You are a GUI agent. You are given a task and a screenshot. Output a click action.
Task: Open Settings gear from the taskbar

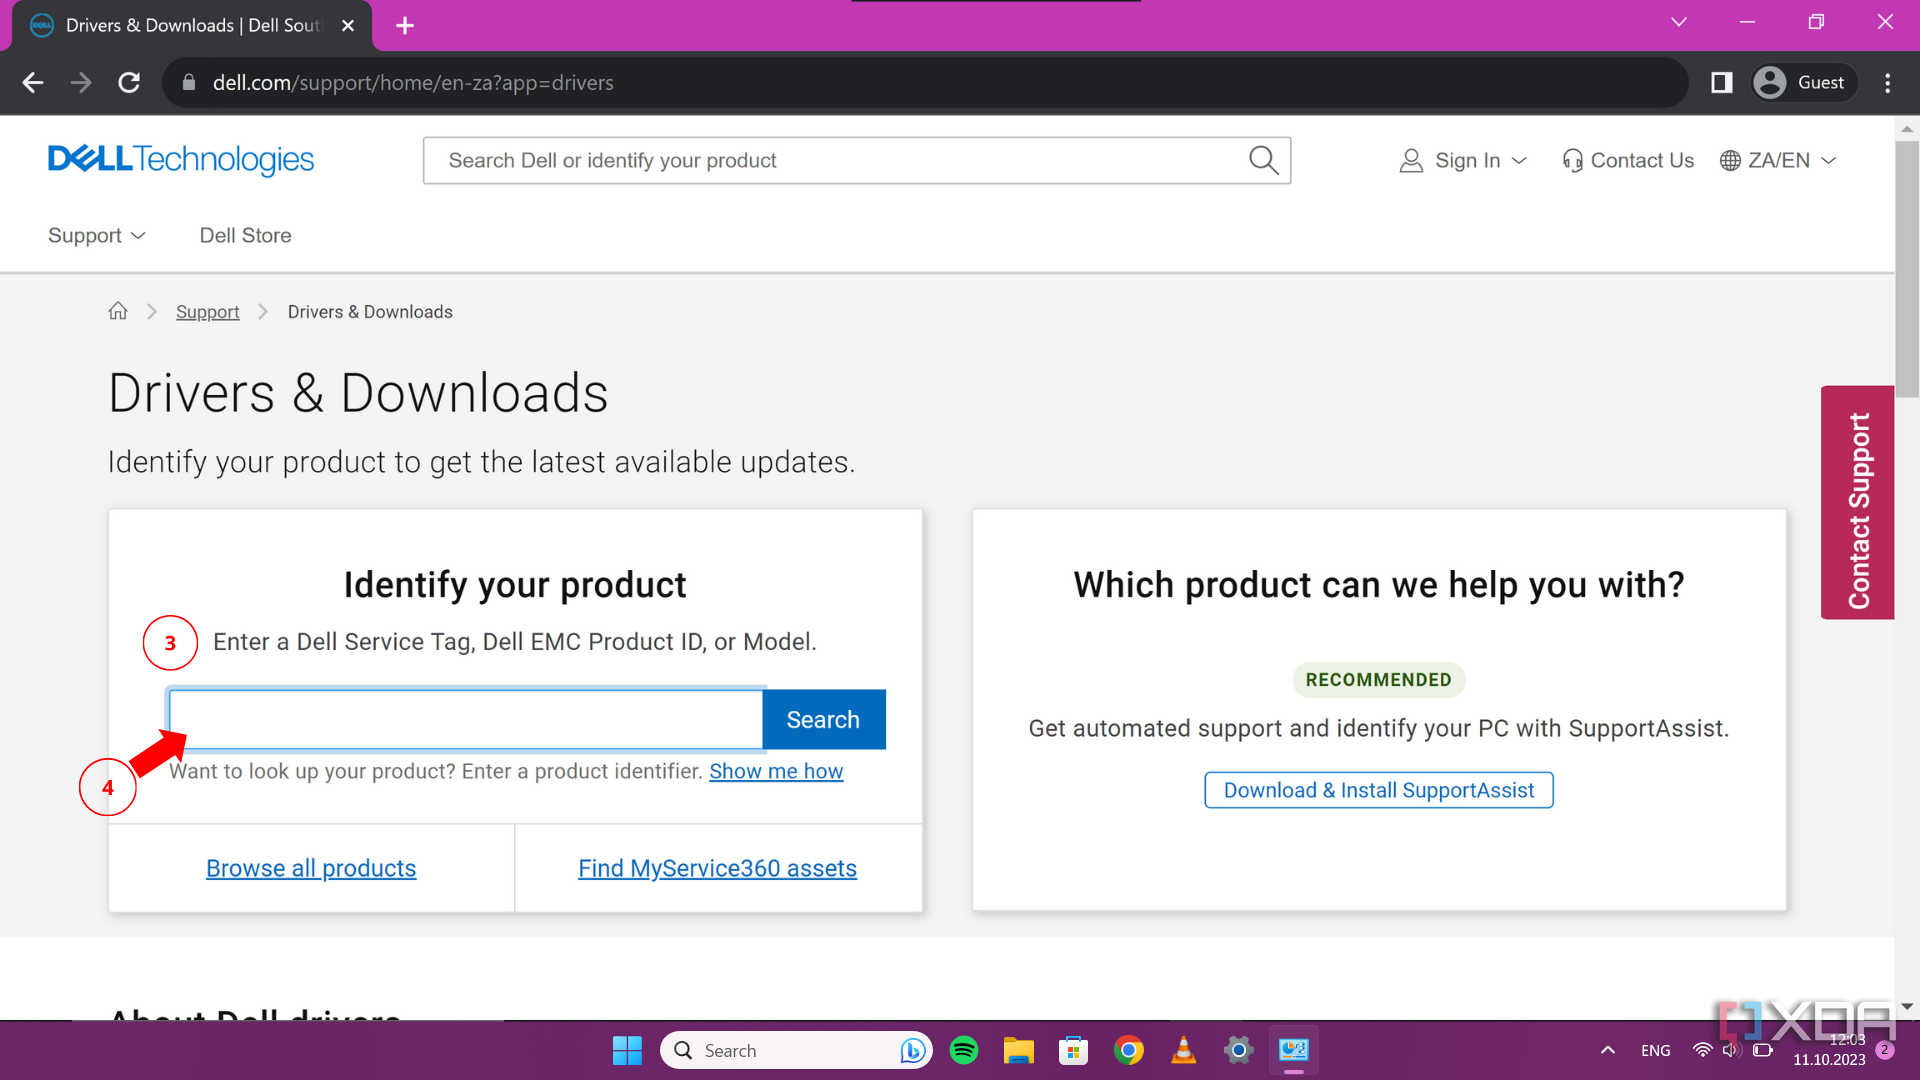(1238, 1050)
